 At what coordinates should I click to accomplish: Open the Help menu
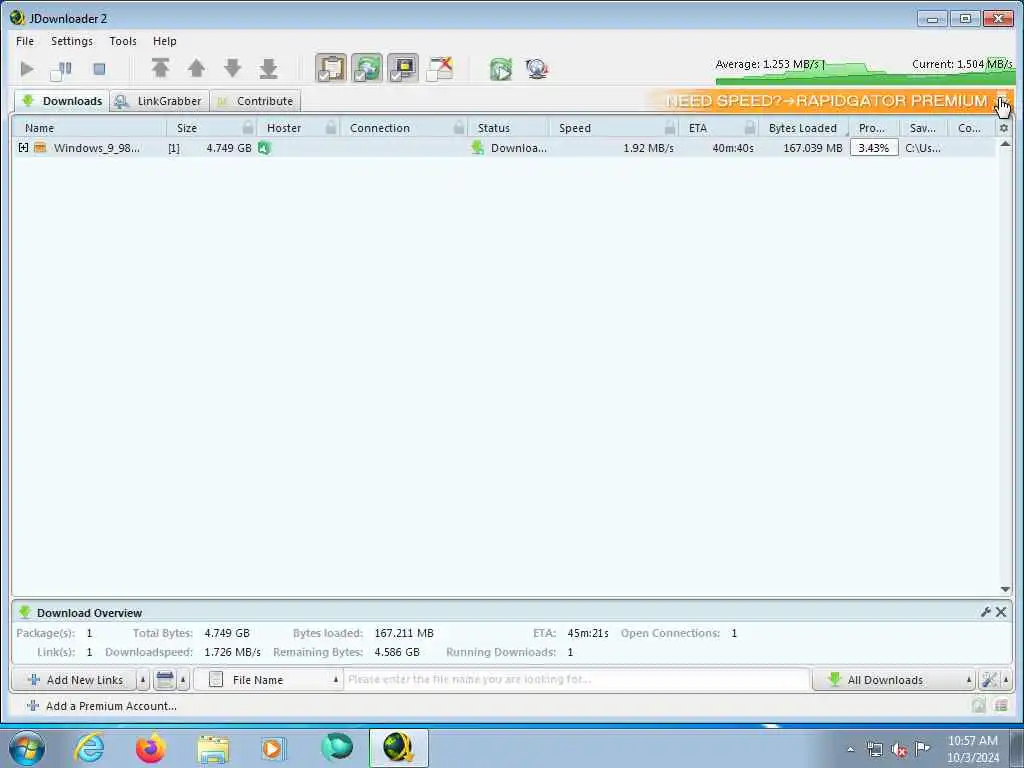(165, 40)
